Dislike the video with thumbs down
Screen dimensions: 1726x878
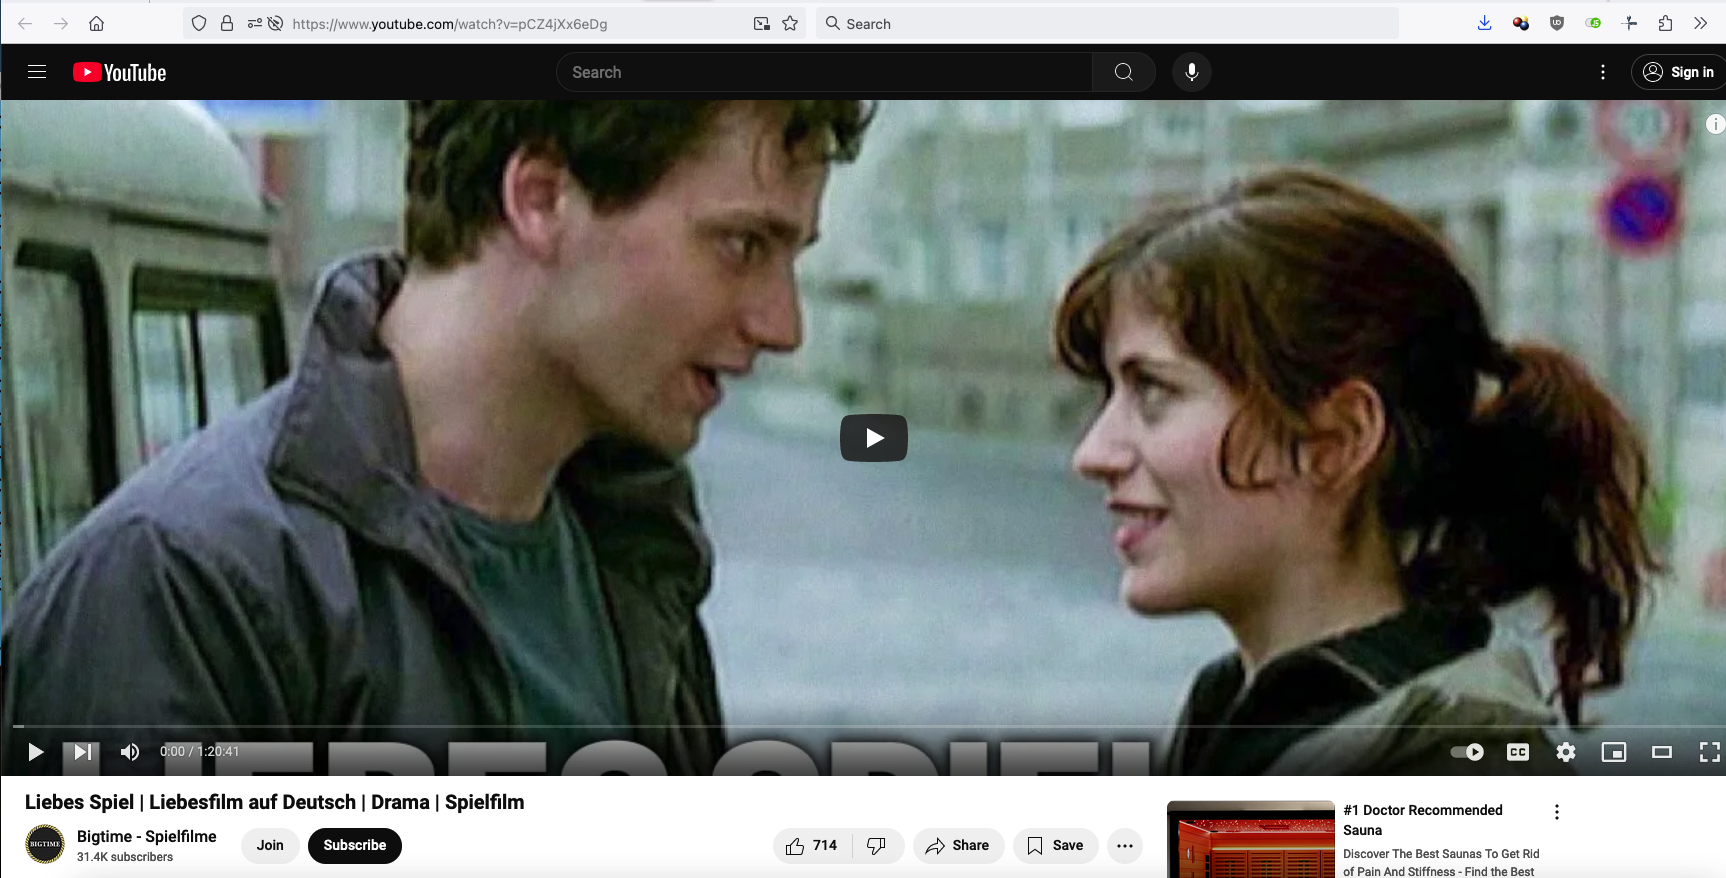[877, 846]
